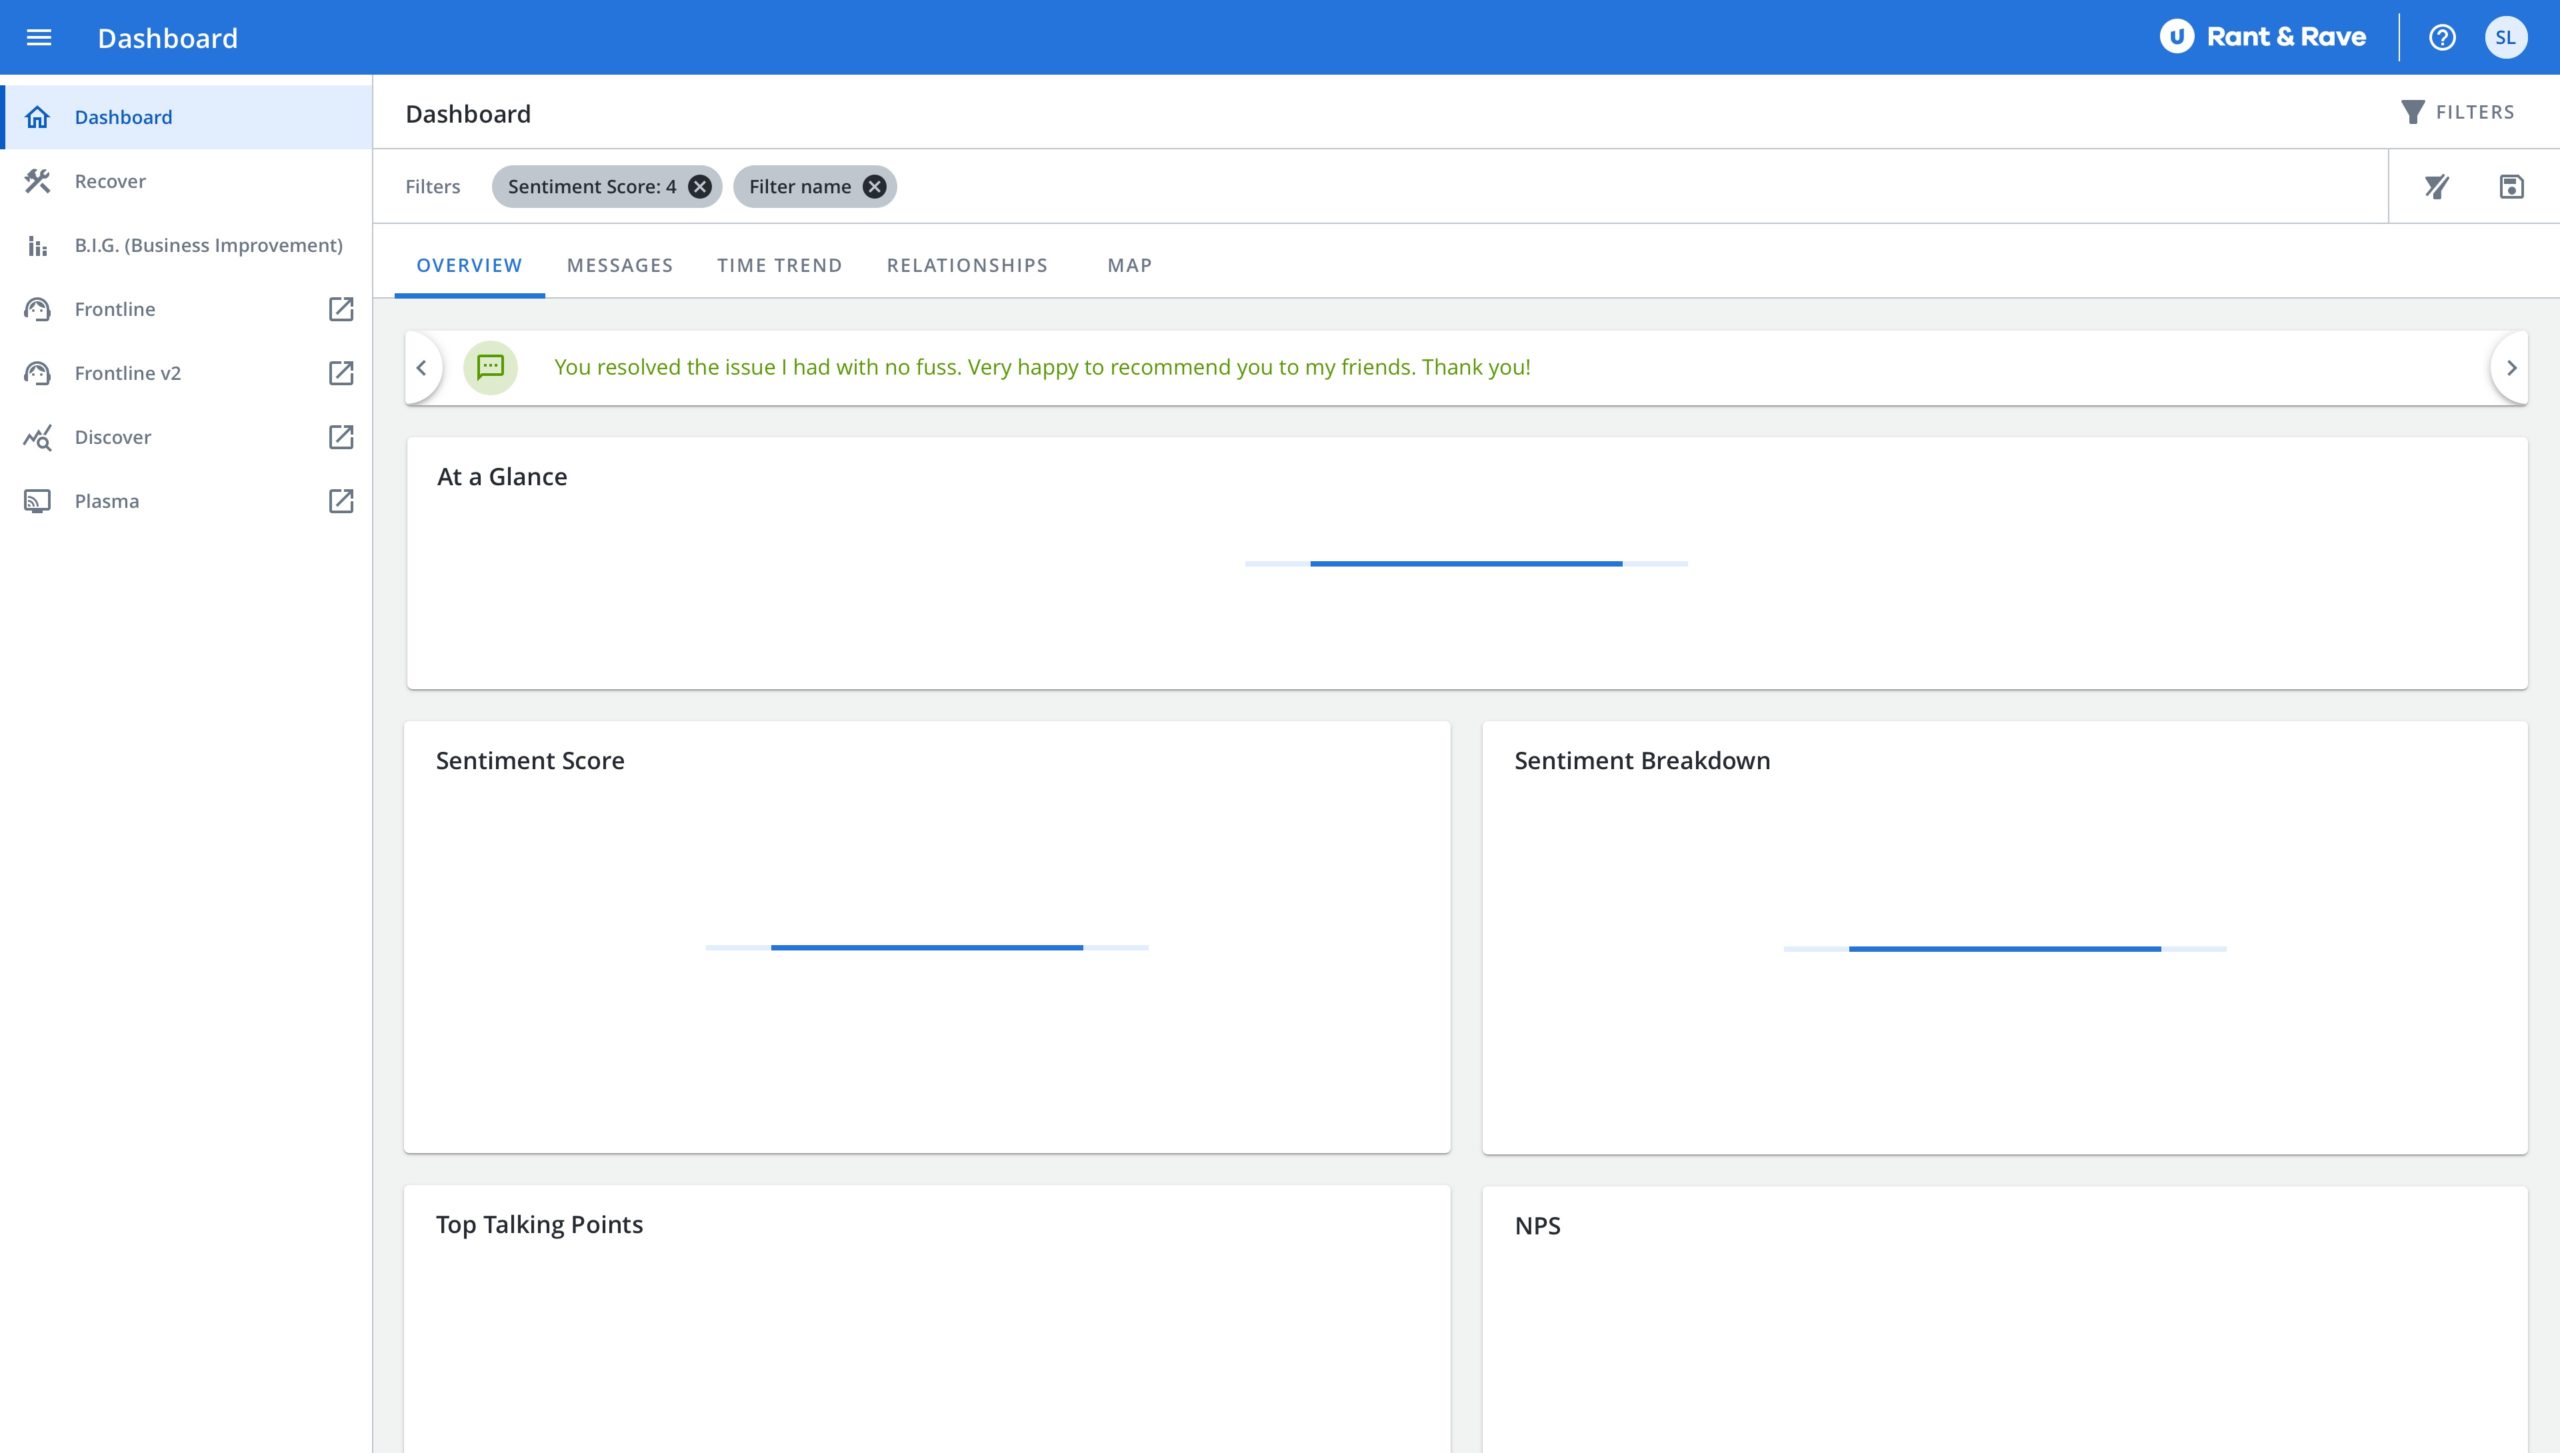Open the hamburger navigation menu
The image size is (2560, 1453).
point(38,38)
